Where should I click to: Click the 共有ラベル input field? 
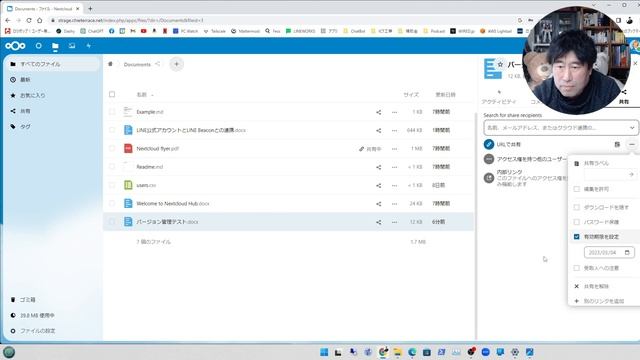tap(606, 174)
